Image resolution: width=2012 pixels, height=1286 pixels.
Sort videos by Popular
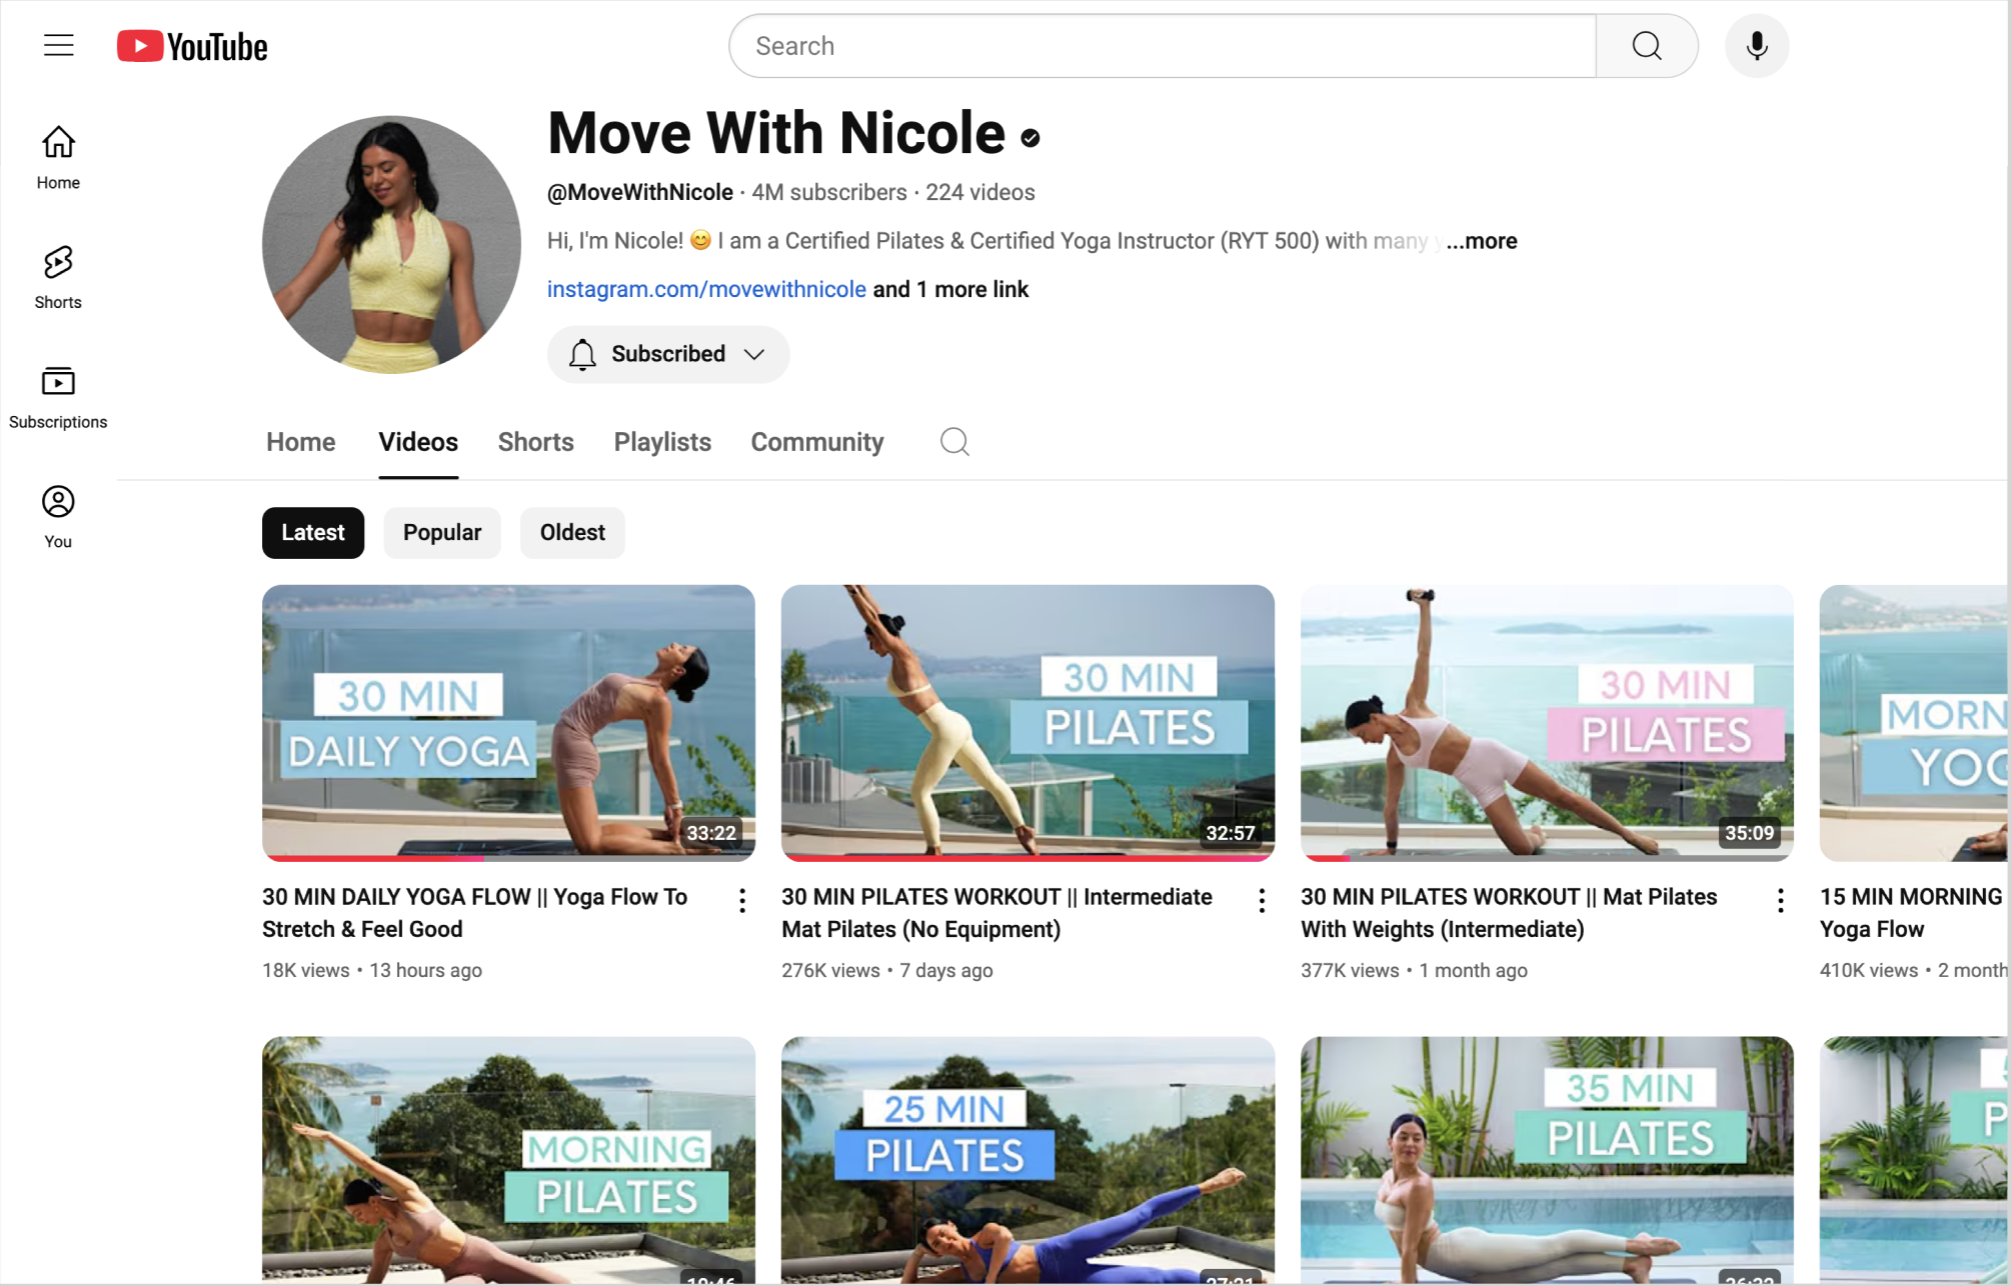tap(442, 532)
